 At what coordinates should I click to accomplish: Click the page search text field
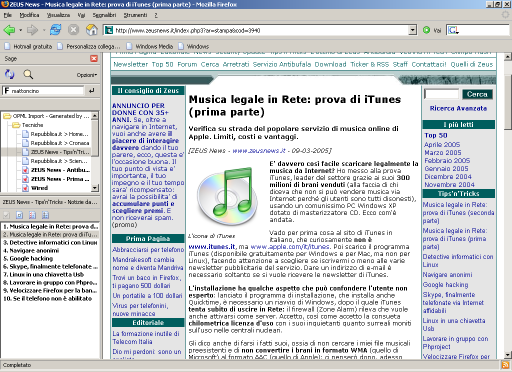(441, 94)
